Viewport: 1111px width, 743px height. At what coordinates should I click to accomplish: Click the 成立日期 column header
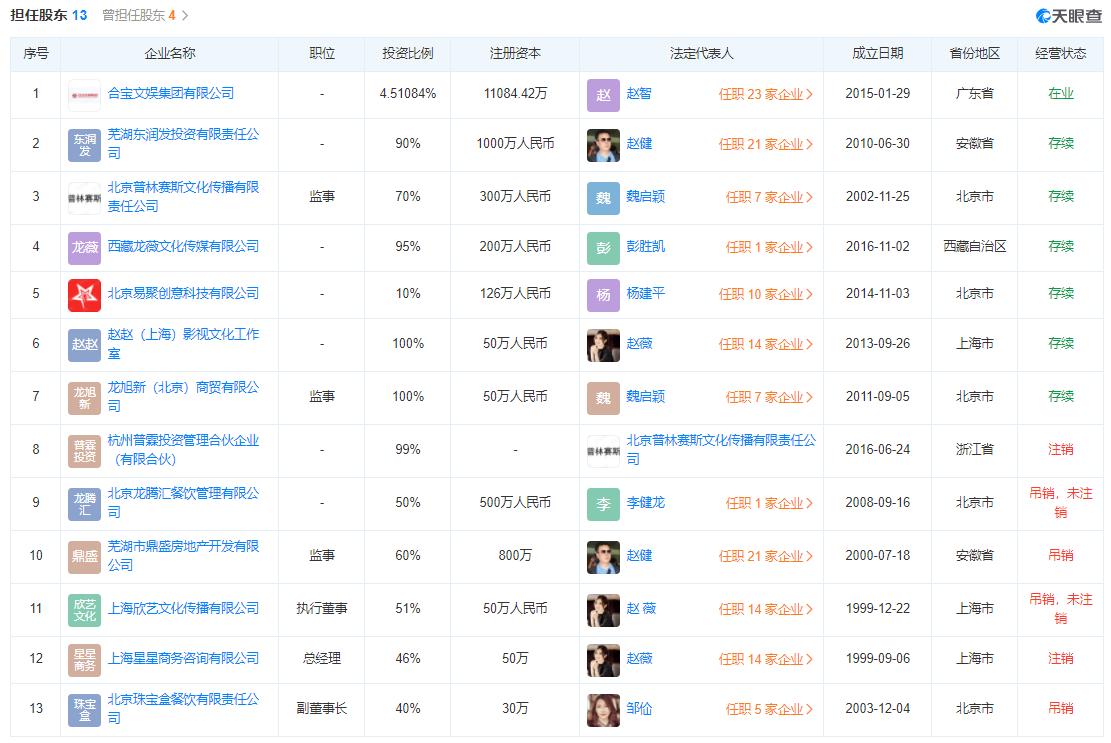point(877,54)
